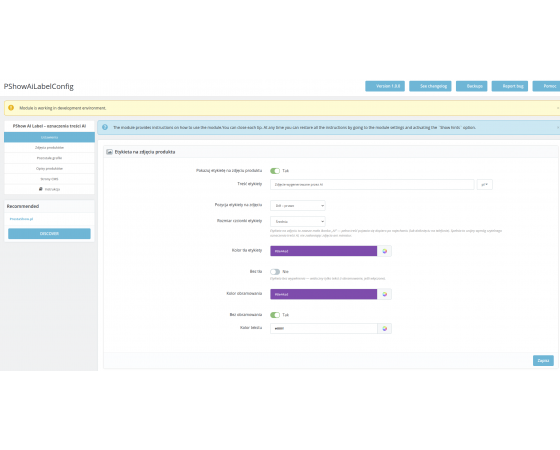Toggle Pokazuj etykietę na zdjęciu produktu switch
This screenshot has height=450, width=560.
tap(275, 171)
